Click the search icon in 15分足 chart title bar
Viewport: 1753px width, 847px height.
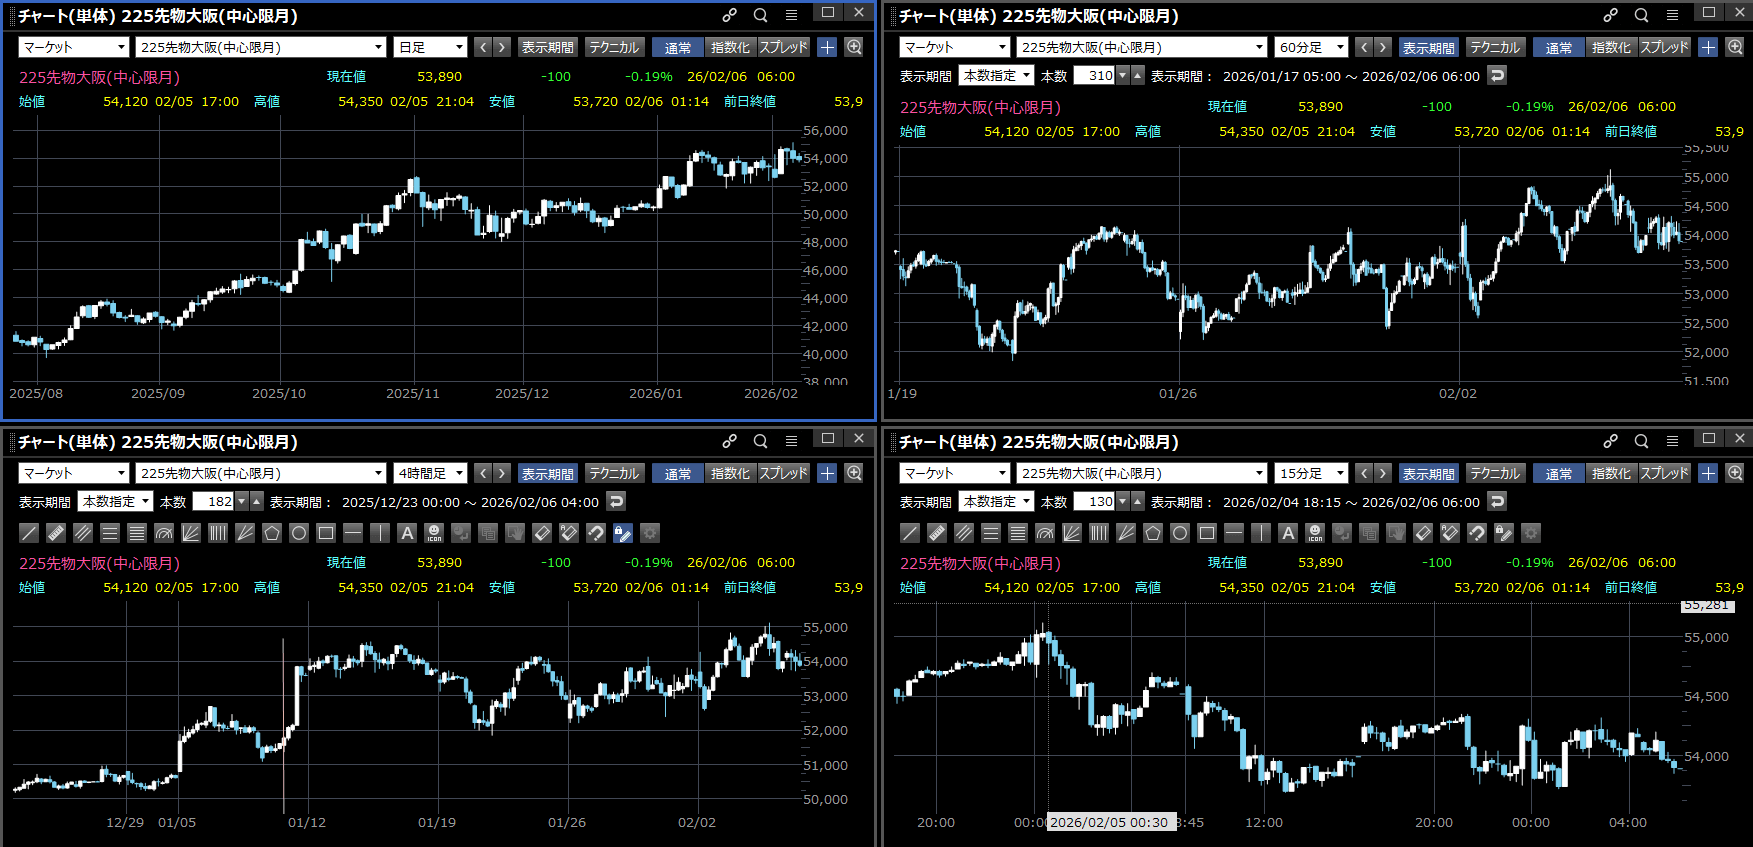1641,441
